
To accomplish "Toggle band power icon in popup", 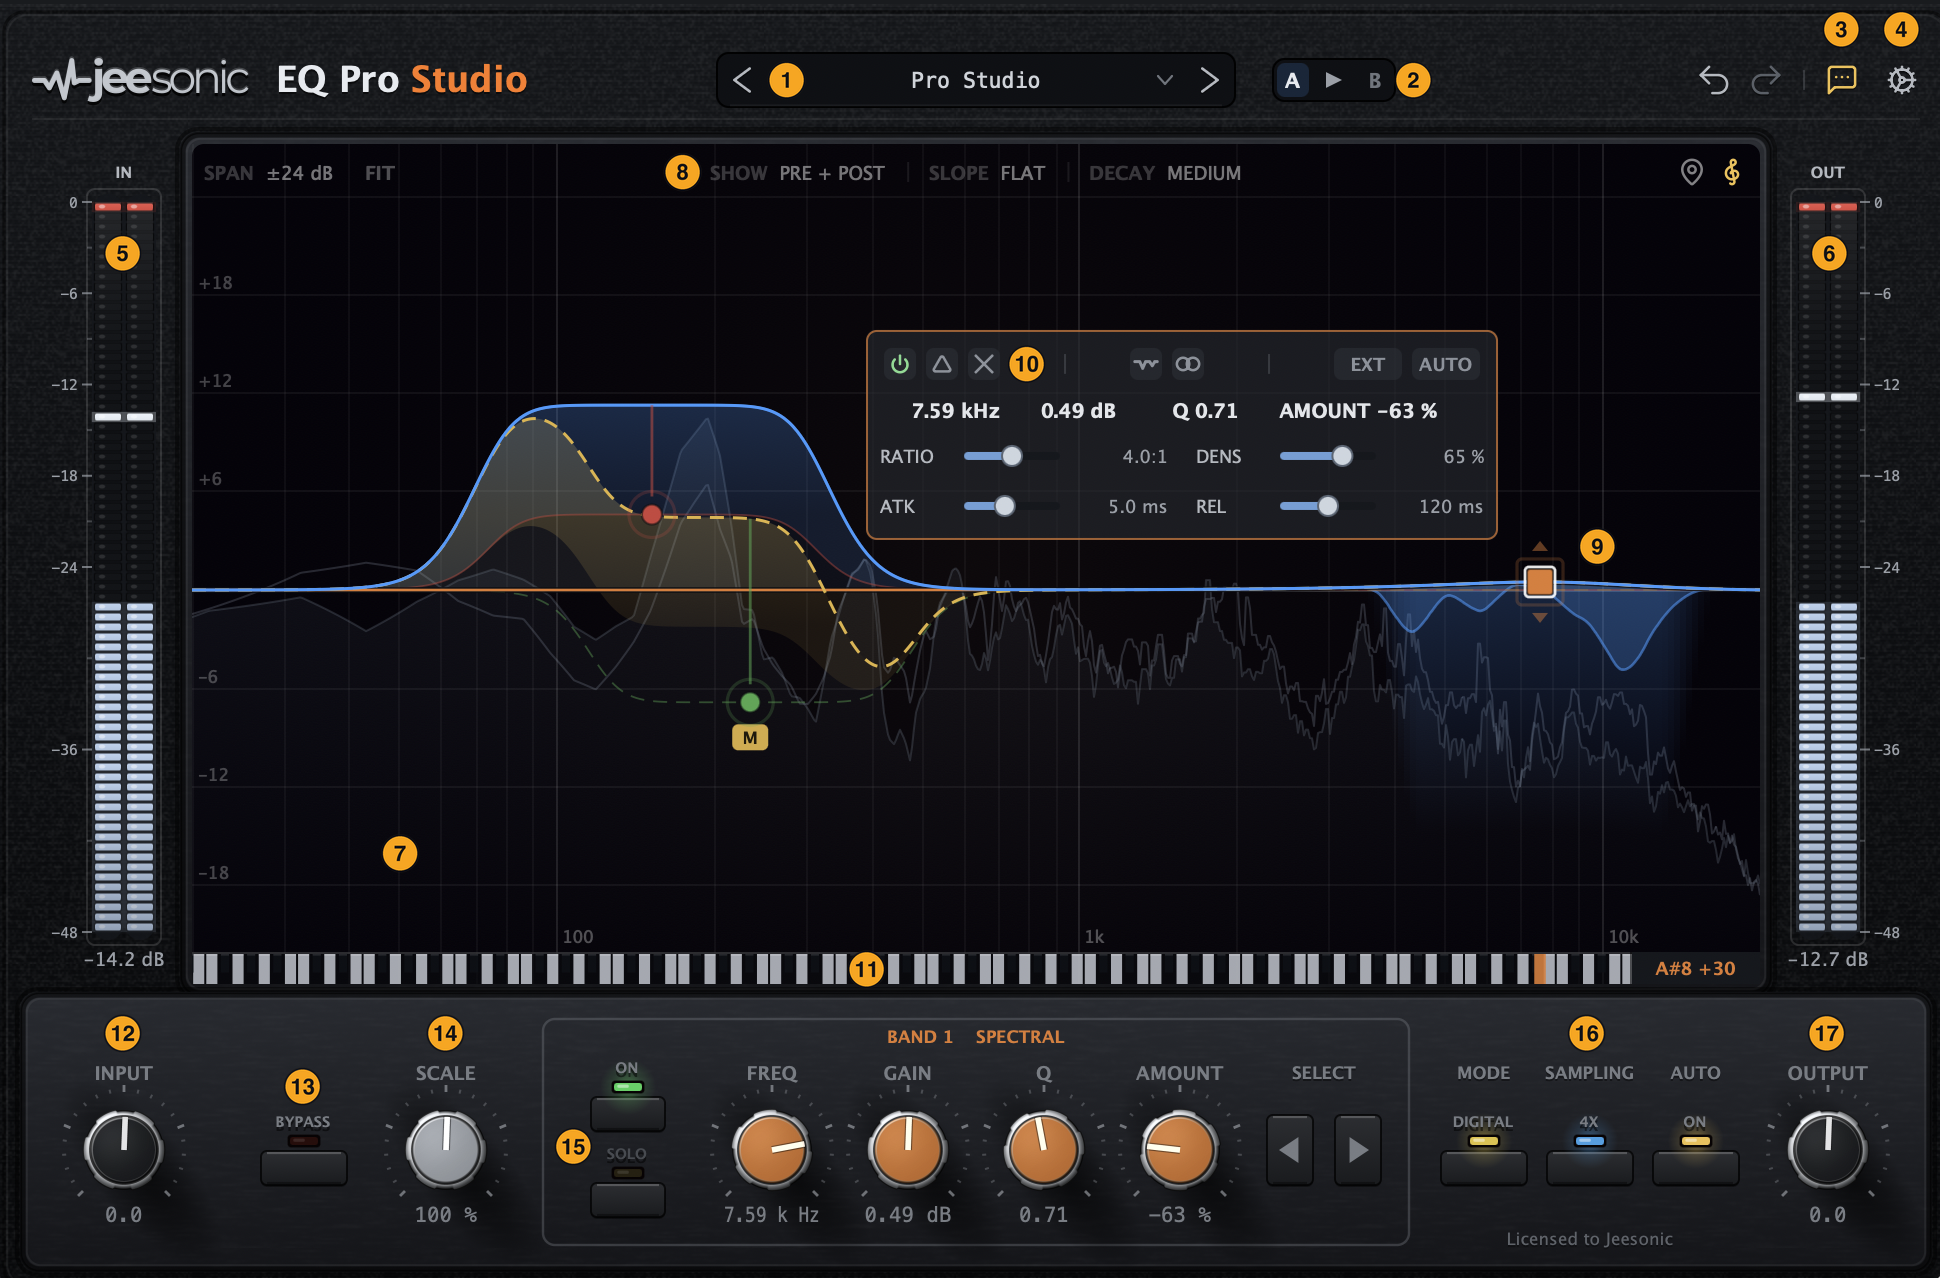I will [x=900, y=364].
